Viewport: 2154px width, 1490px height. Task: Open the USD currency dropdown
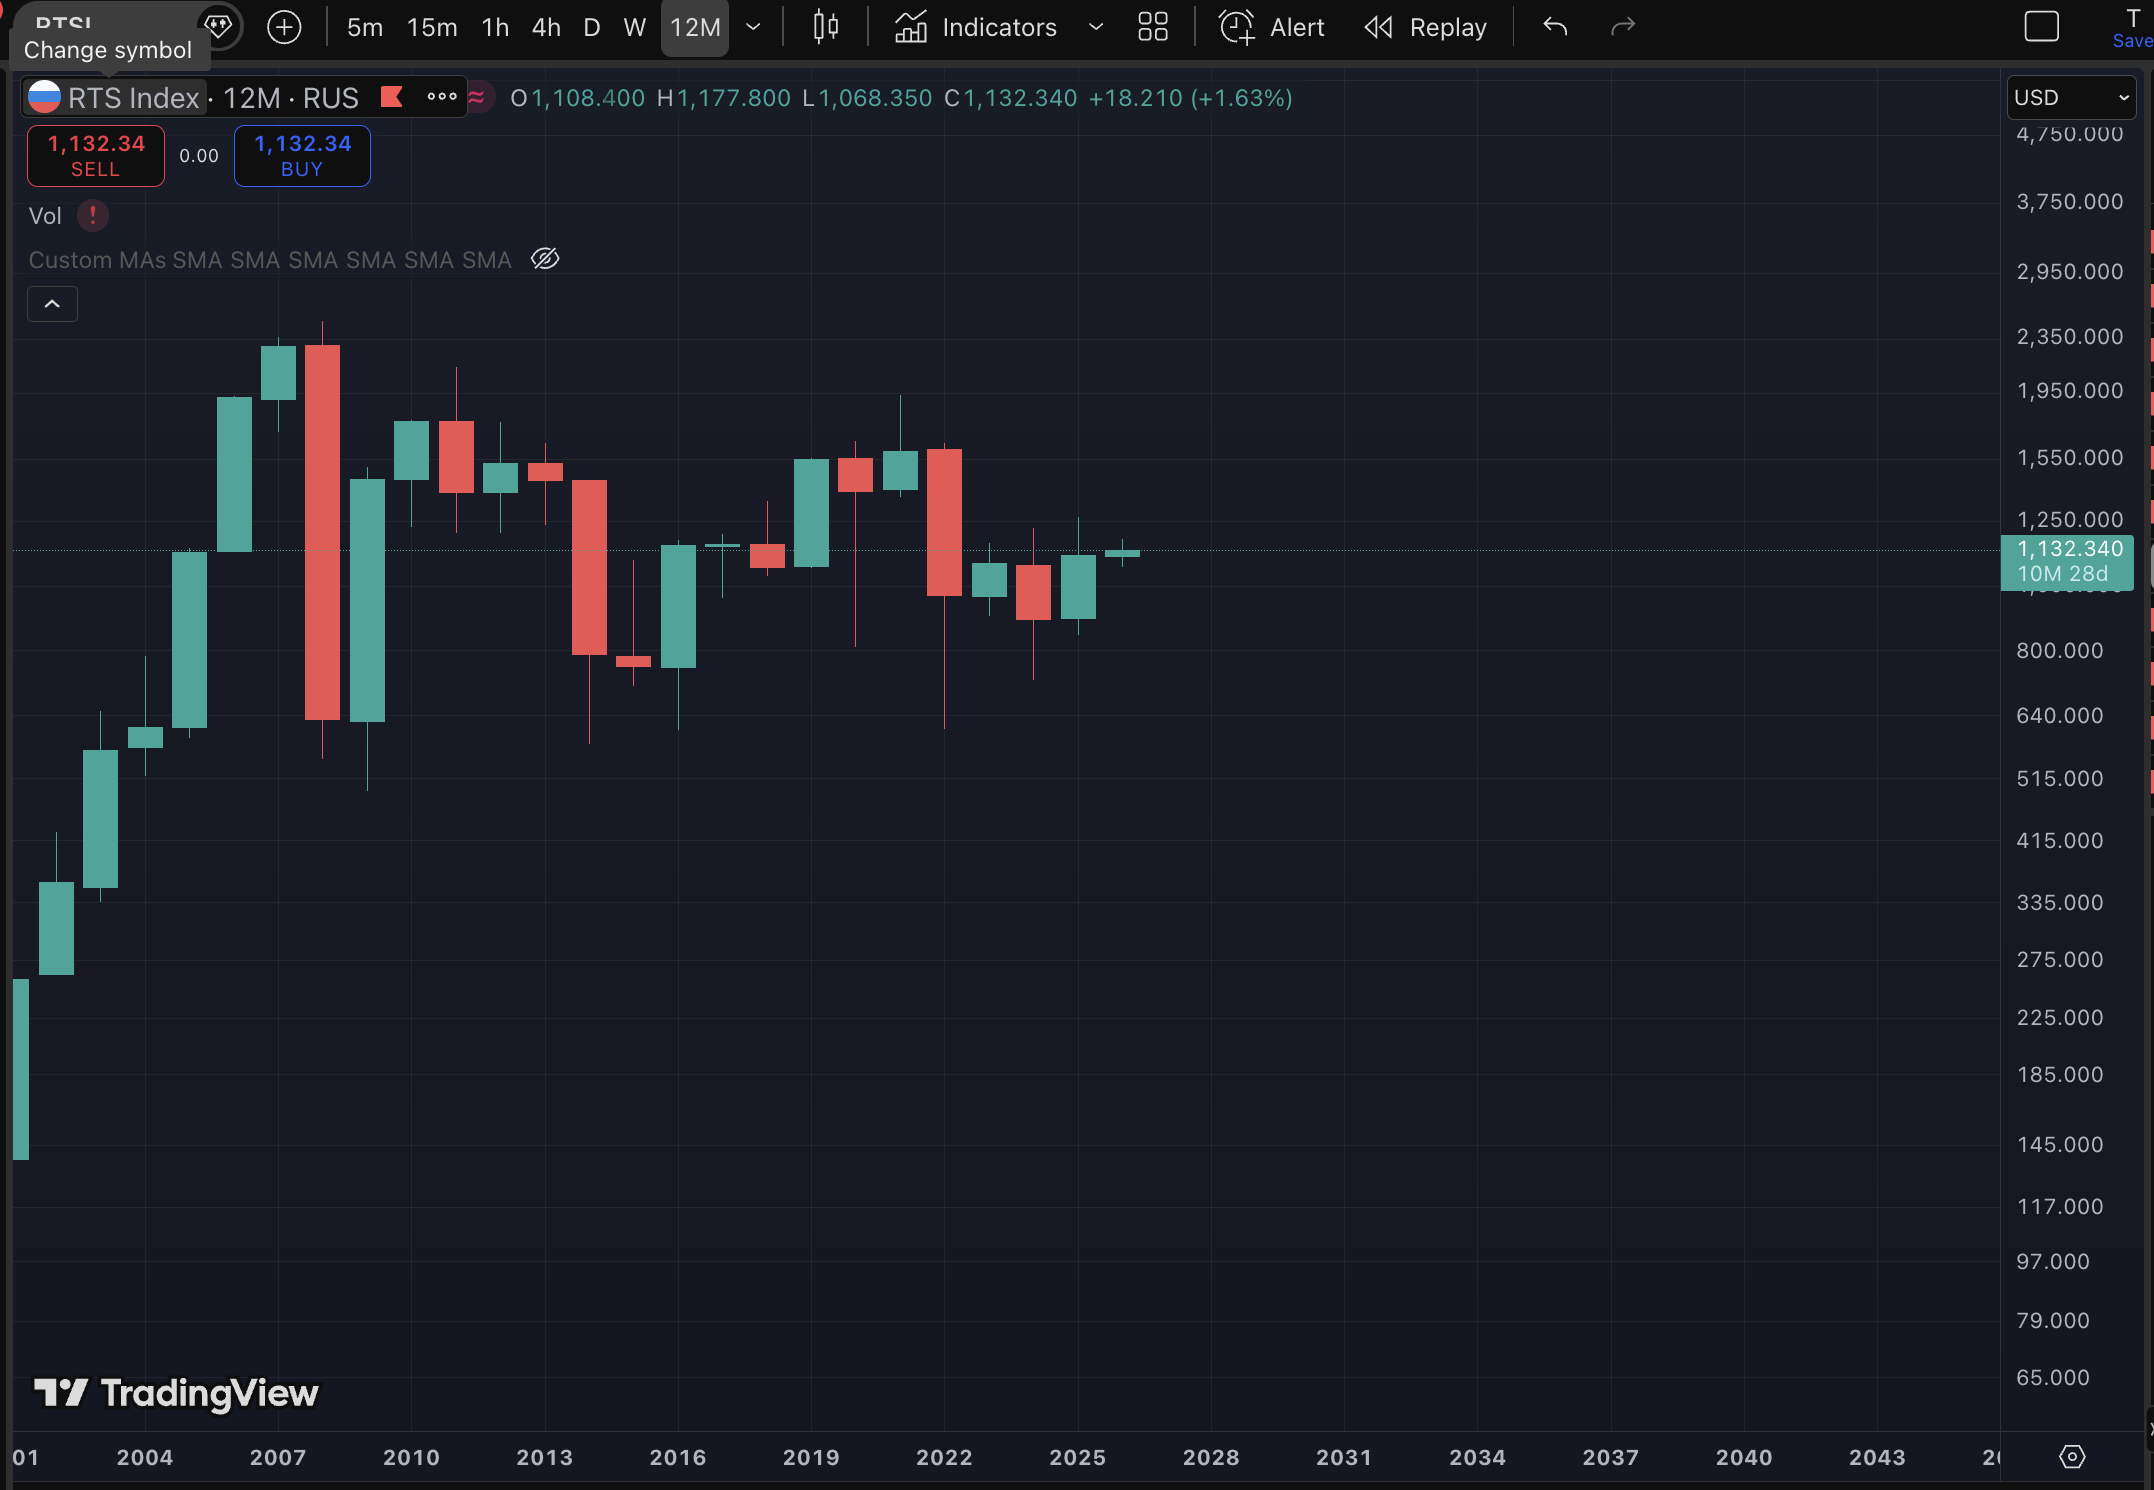coord(2070,97)
